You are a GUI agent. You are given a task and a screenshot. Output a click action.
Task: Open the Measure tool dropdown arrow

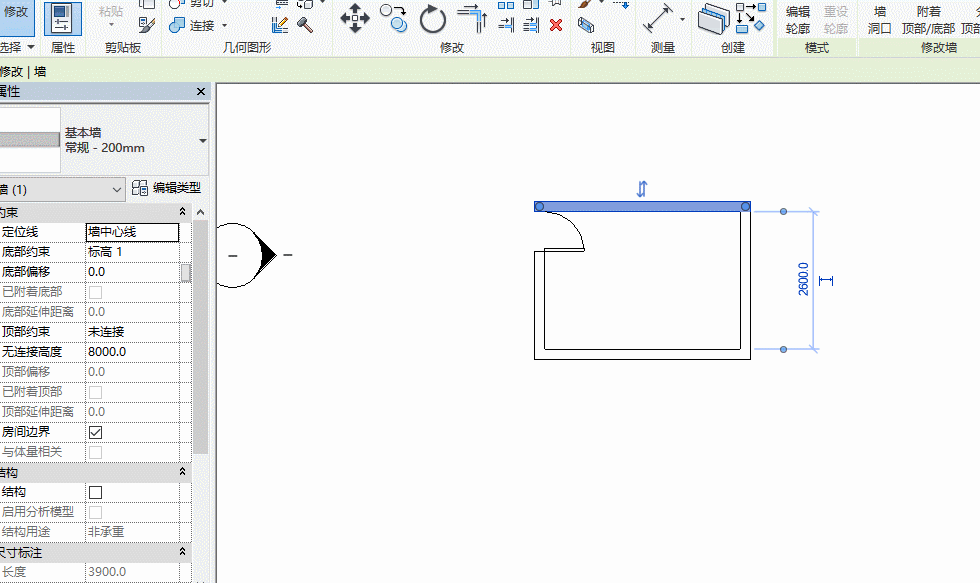tap(682, 19)
